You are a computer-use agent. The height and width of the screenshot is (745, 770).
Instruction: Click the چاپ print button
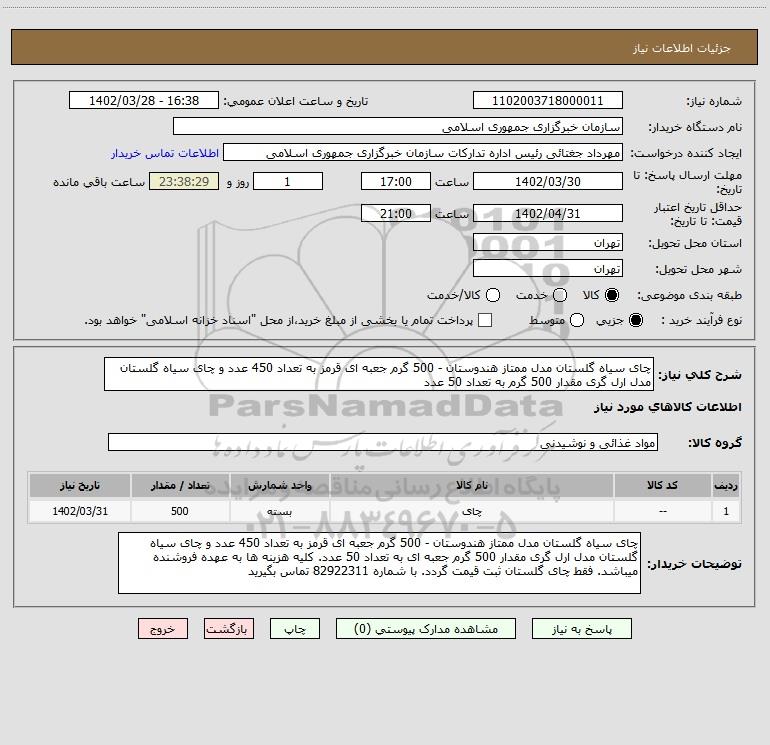(295, 629)
